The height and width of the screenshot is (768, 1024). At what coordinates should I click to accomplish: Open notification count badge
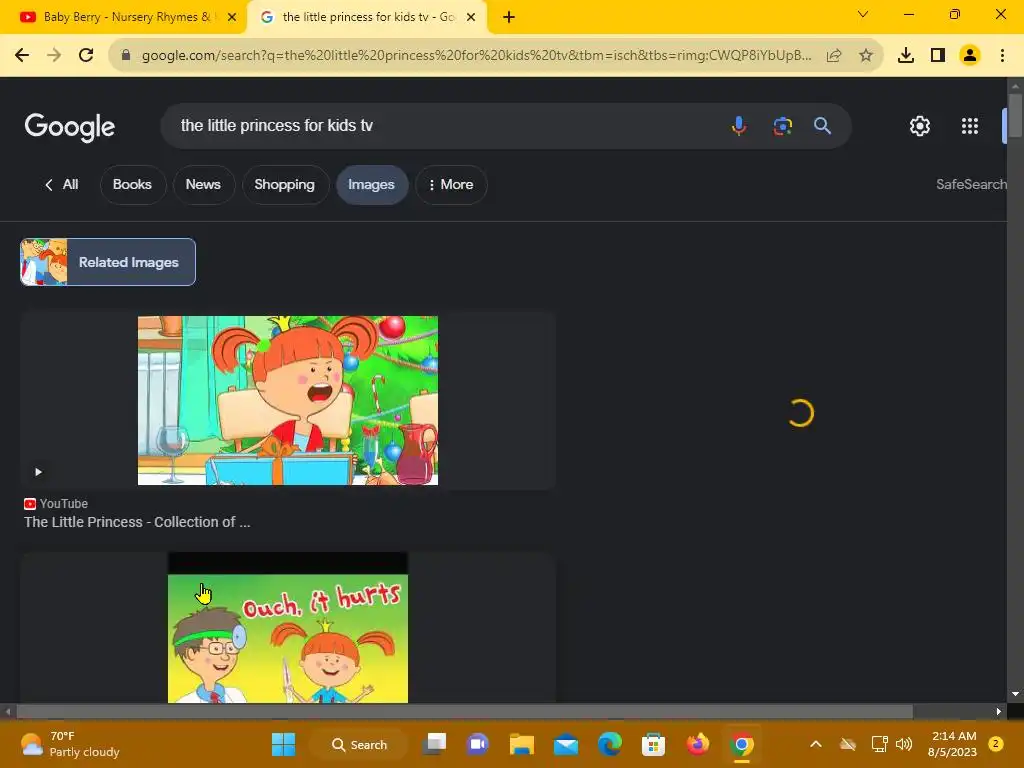tap(996, 743)
